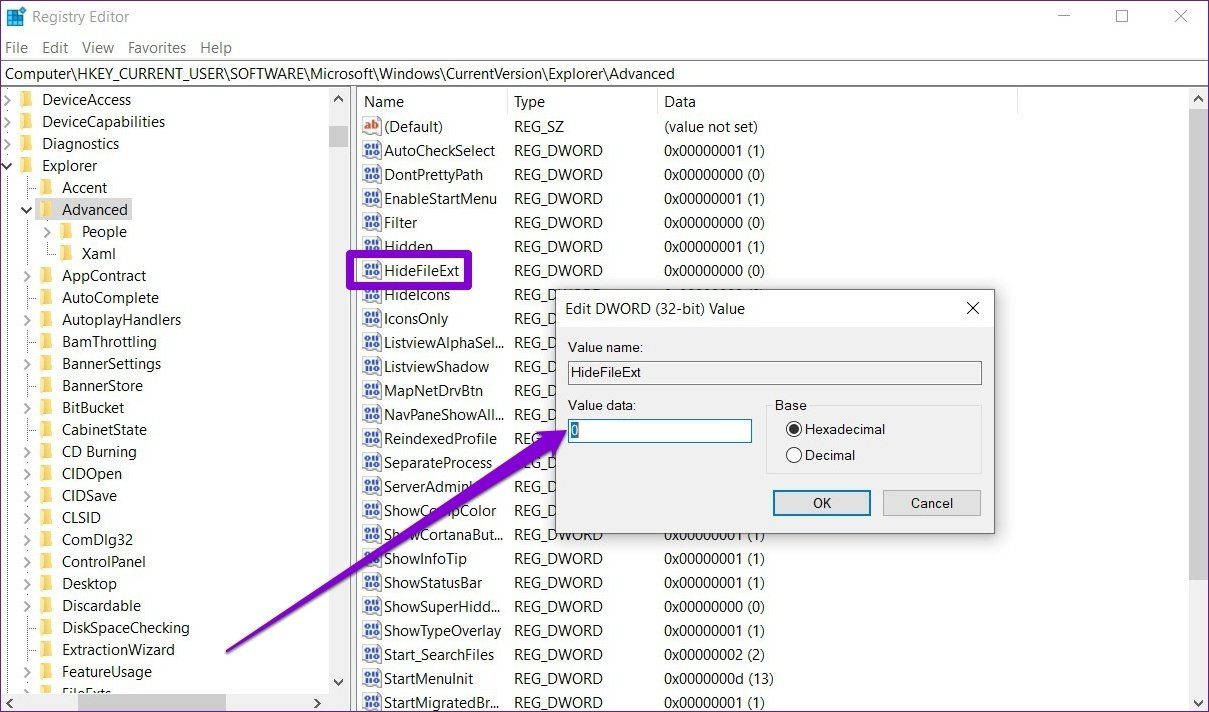Click the StartMenuInit value icon
This screenshot has width=1209, height=712.
tap(372, 679)
